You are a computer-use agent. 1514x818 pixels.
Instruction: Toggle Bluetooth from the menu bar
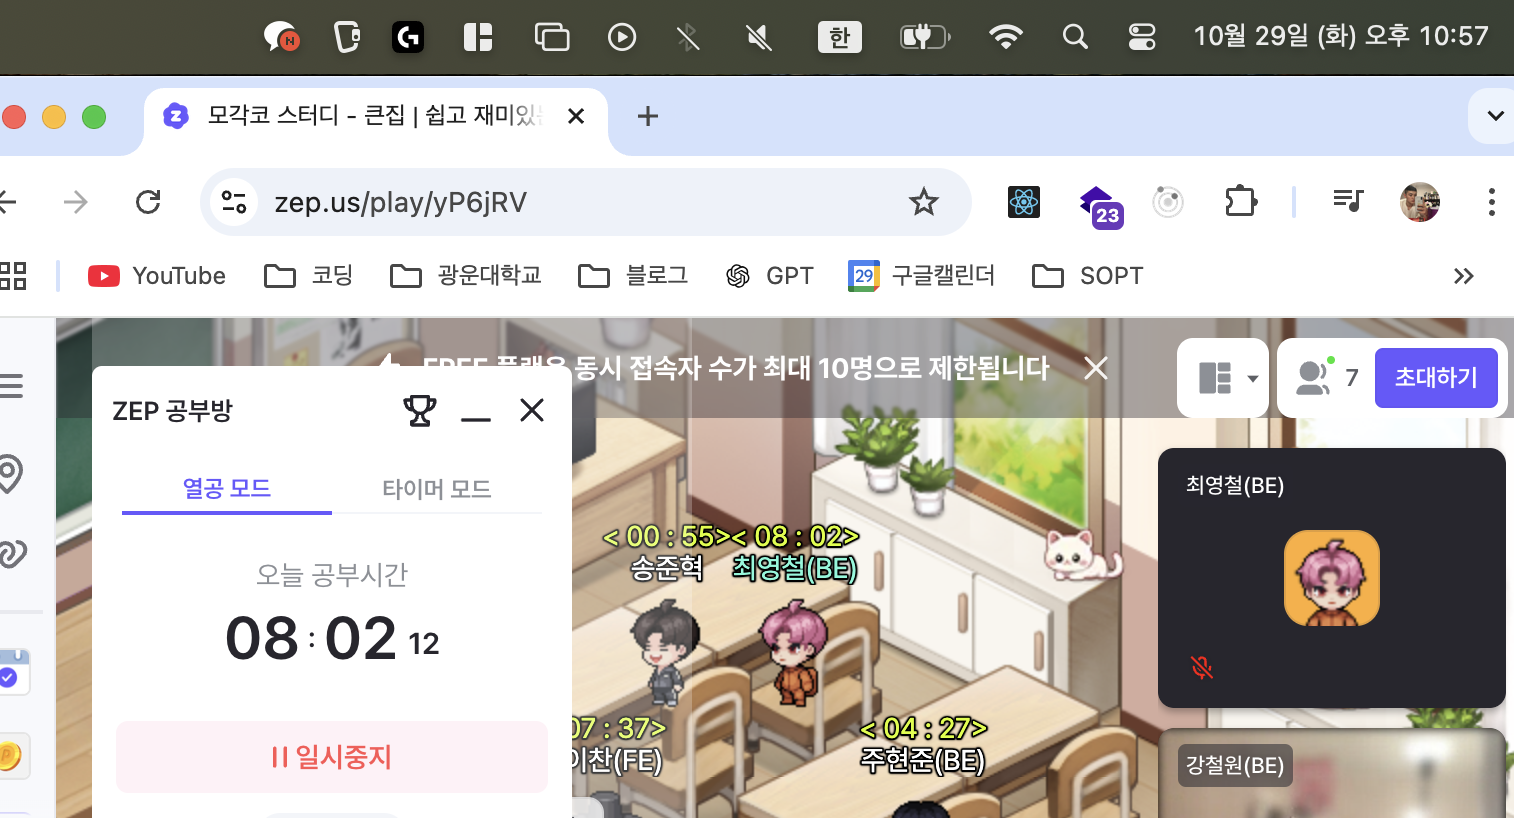(688, 38)
